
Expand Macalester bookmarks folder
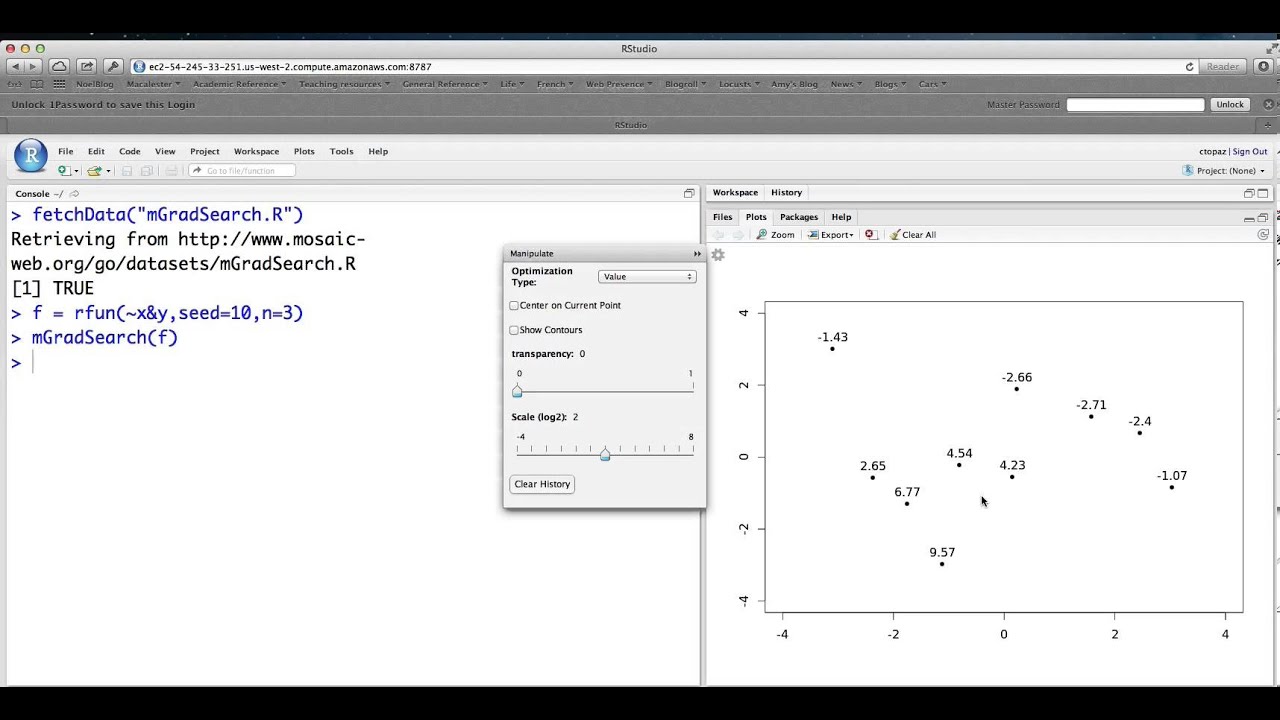coord(152,84)
